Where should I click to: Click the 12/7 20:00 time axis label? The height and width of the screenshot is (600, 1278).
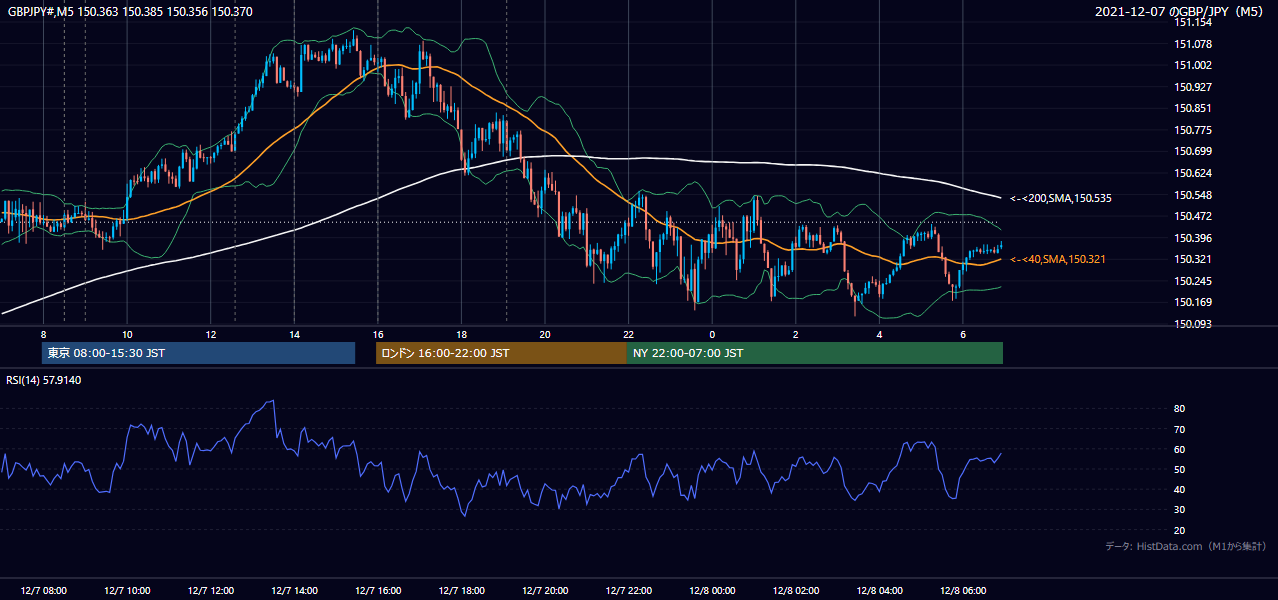click(545, 591)
